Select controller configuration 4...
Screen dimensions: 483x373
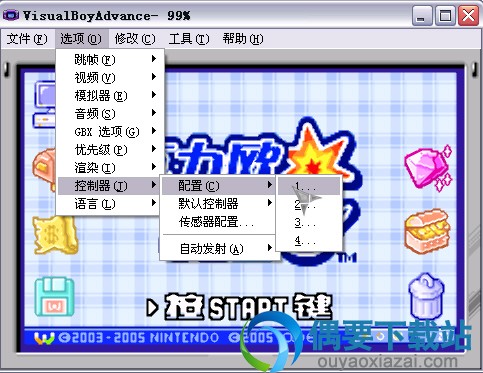coord(309,240)
